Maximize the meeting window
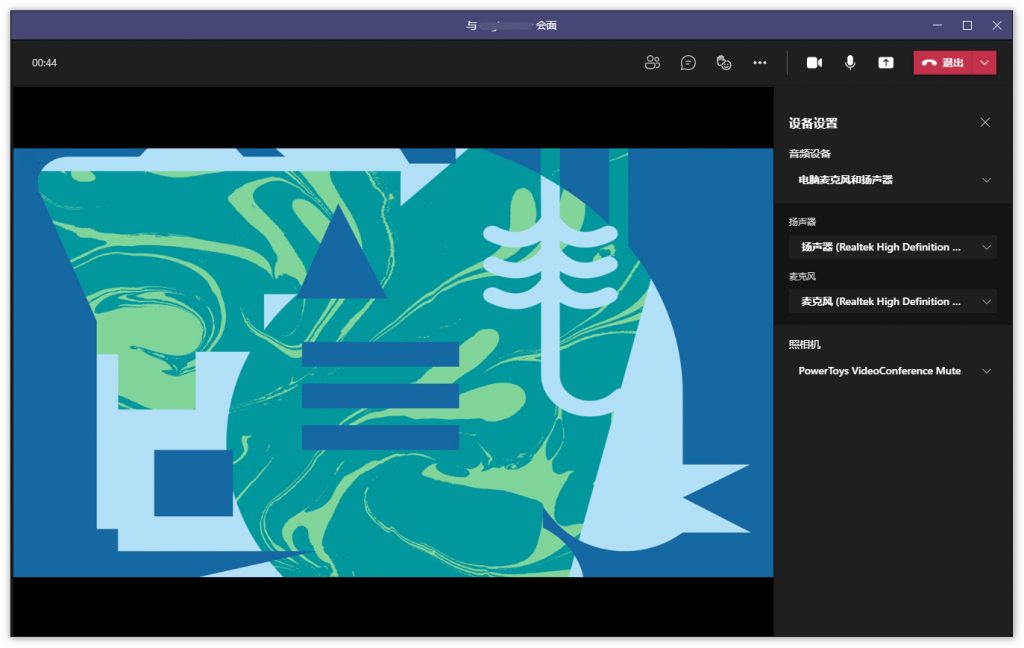1024x648 pixels. 967,25
